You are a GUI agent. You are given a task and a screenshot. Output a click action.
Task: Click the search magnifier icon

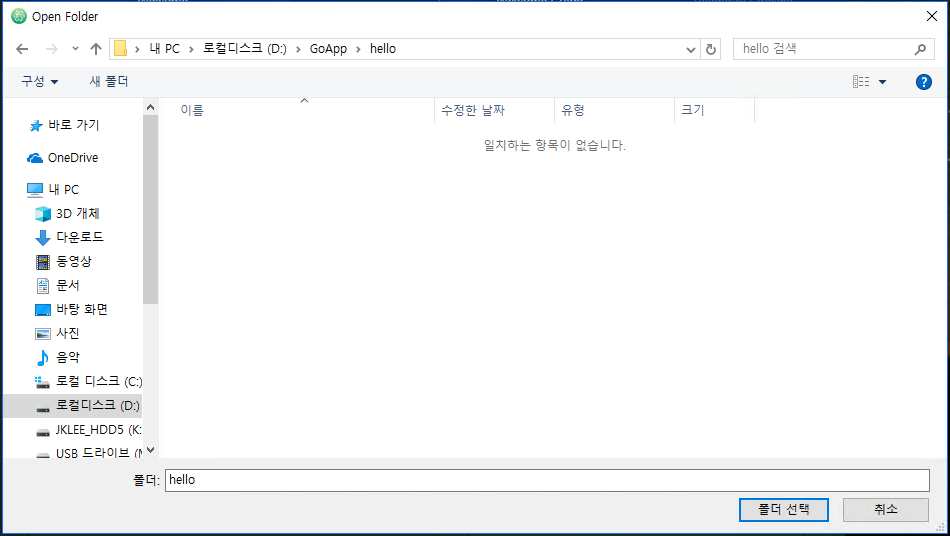click(920, 49)
